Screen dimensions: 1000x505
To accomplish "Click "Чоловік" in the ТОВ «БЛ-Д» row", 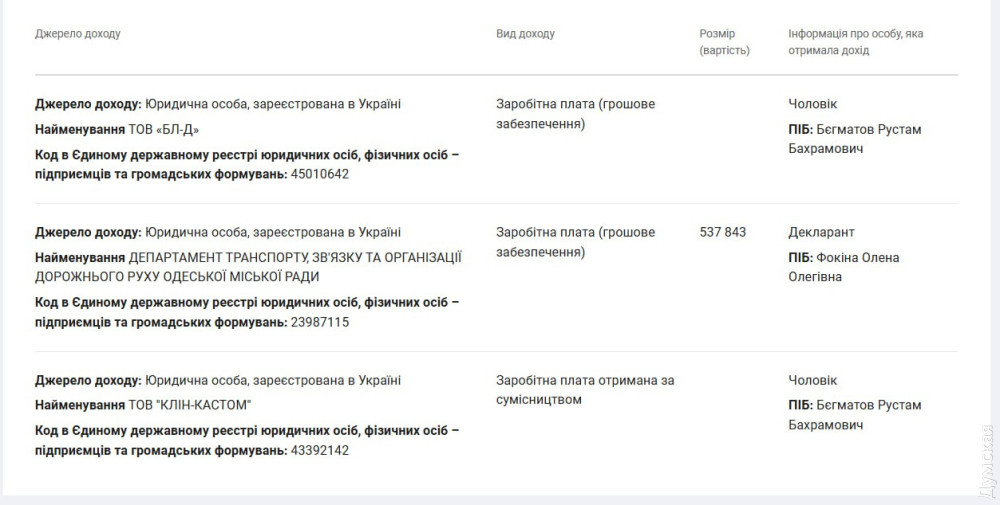I will click(x=812, y=104).
